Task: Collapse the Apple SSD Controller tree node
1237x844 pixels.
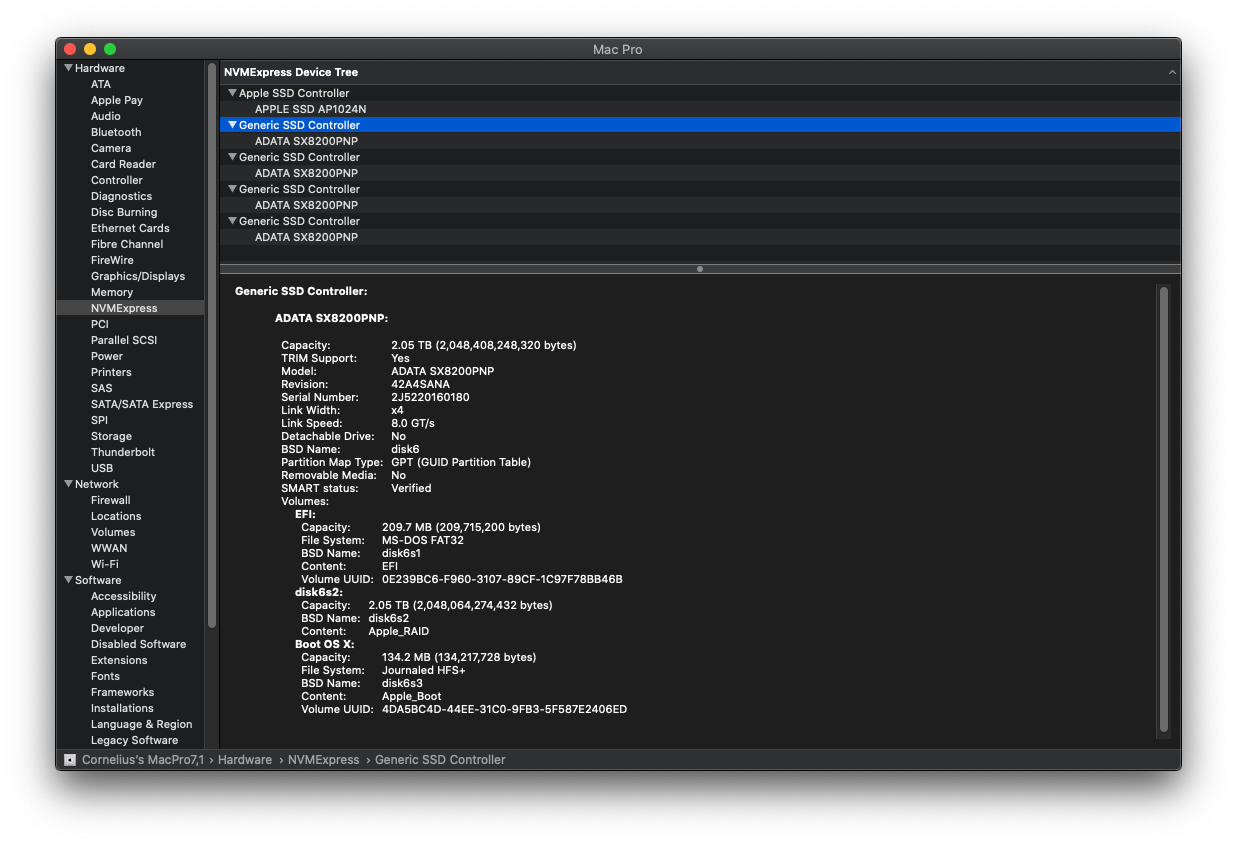Action: click(x=232, y=93)
